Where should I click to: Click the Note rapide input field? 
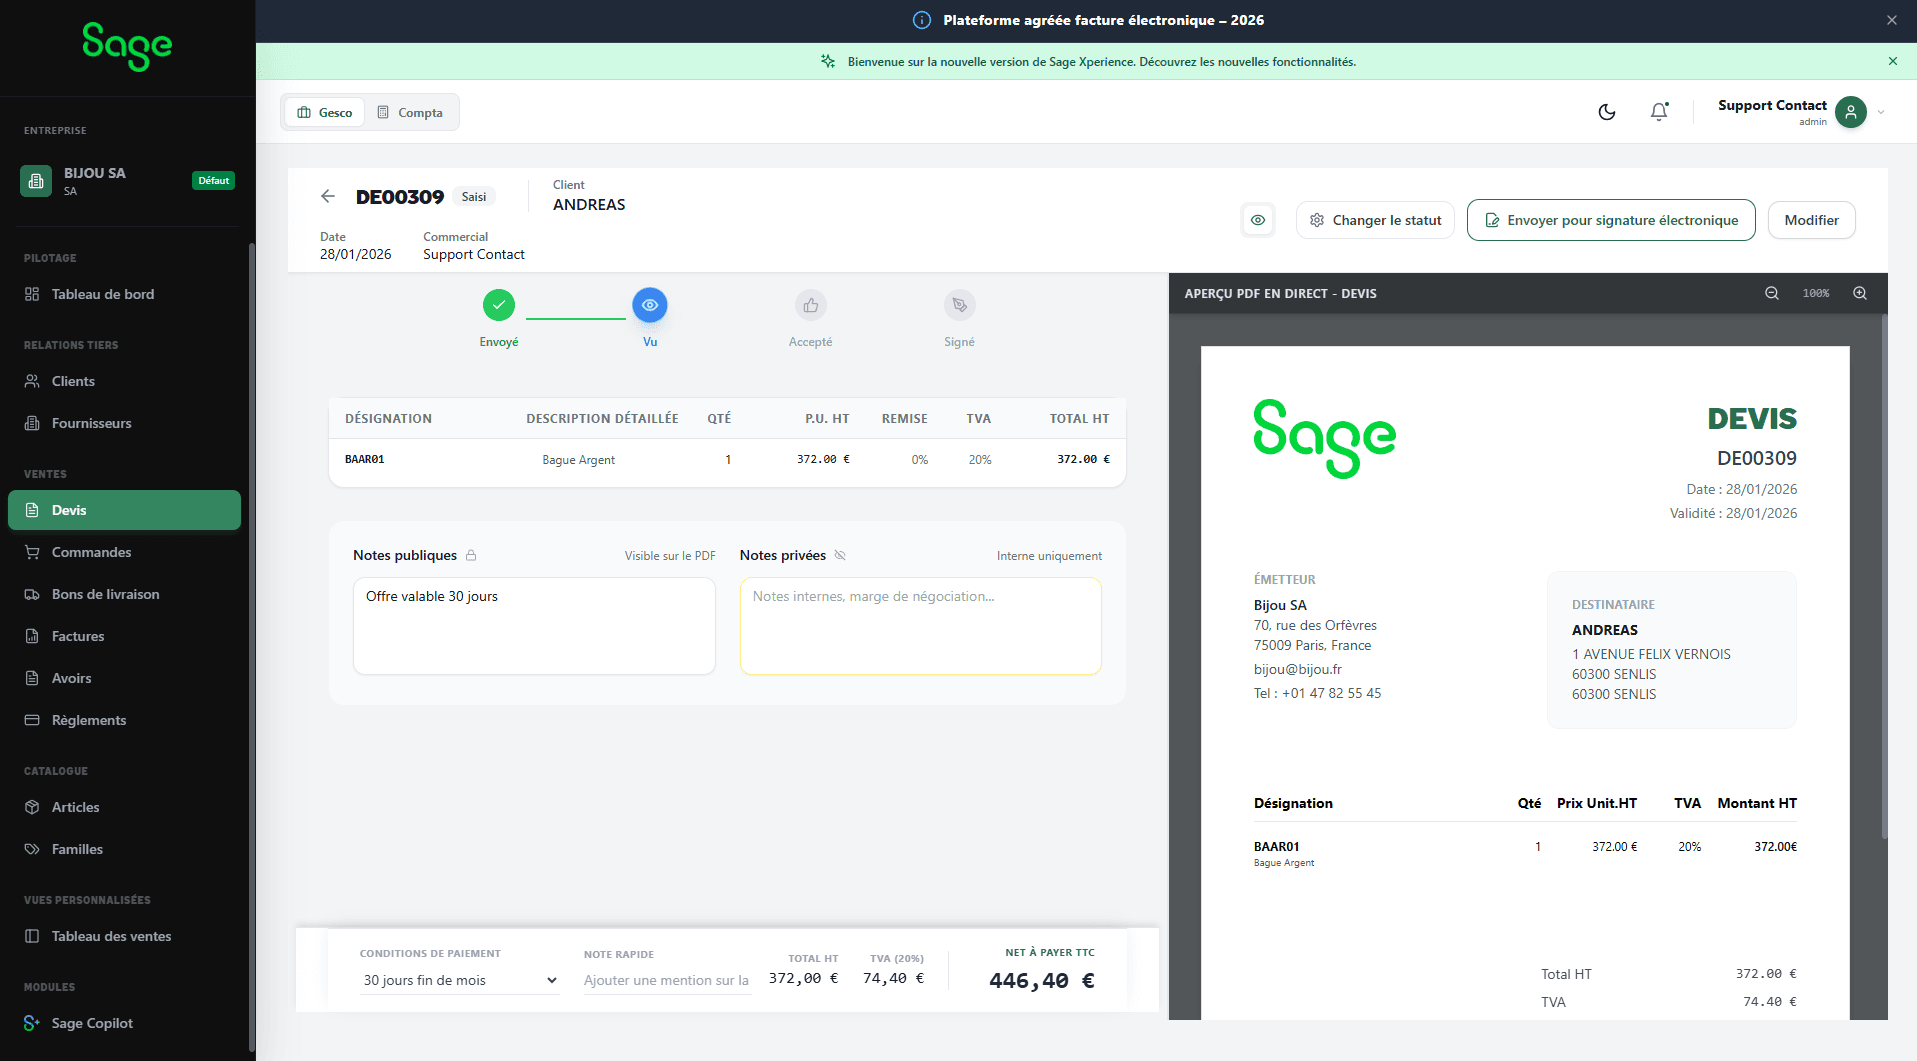[x=667, y=980]
